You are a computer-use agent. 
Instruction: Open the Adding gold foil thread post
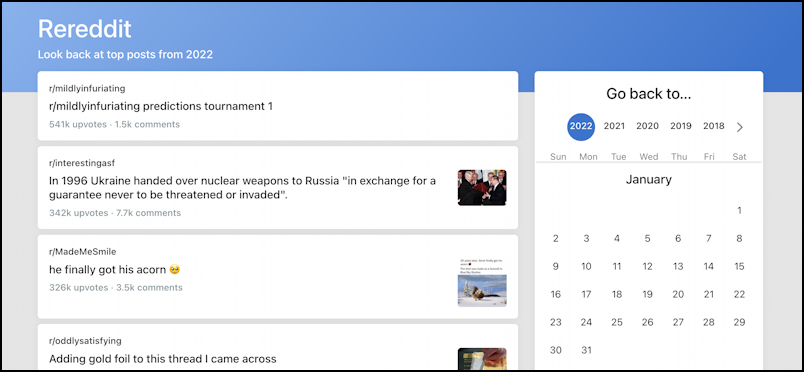tap(163, 359)
